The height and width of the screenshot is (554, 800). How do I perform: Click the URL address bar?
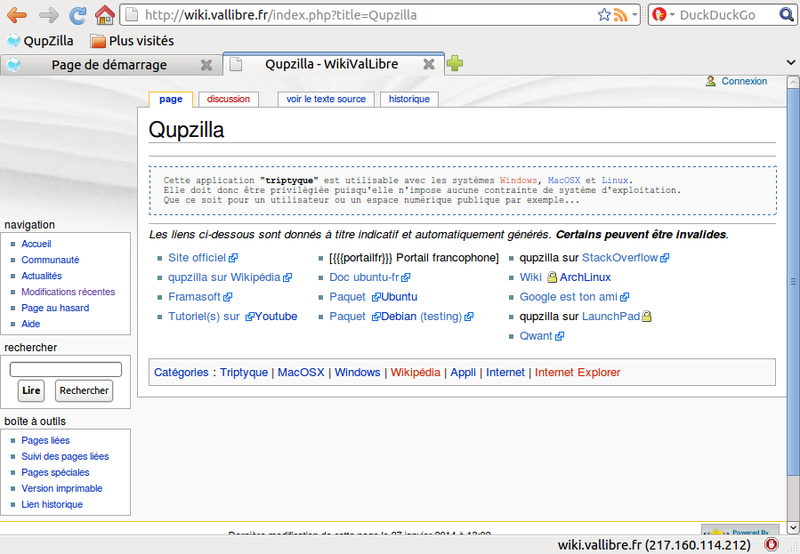[360, 15]
